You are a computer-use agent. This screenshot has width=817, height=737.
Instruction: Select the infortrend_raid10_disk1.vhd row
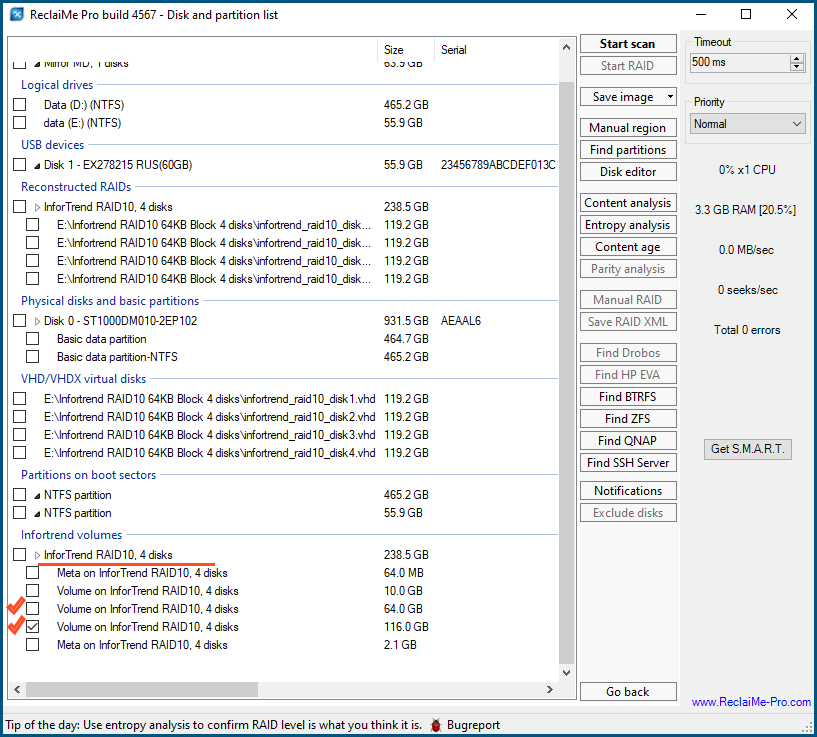(285, 399)
